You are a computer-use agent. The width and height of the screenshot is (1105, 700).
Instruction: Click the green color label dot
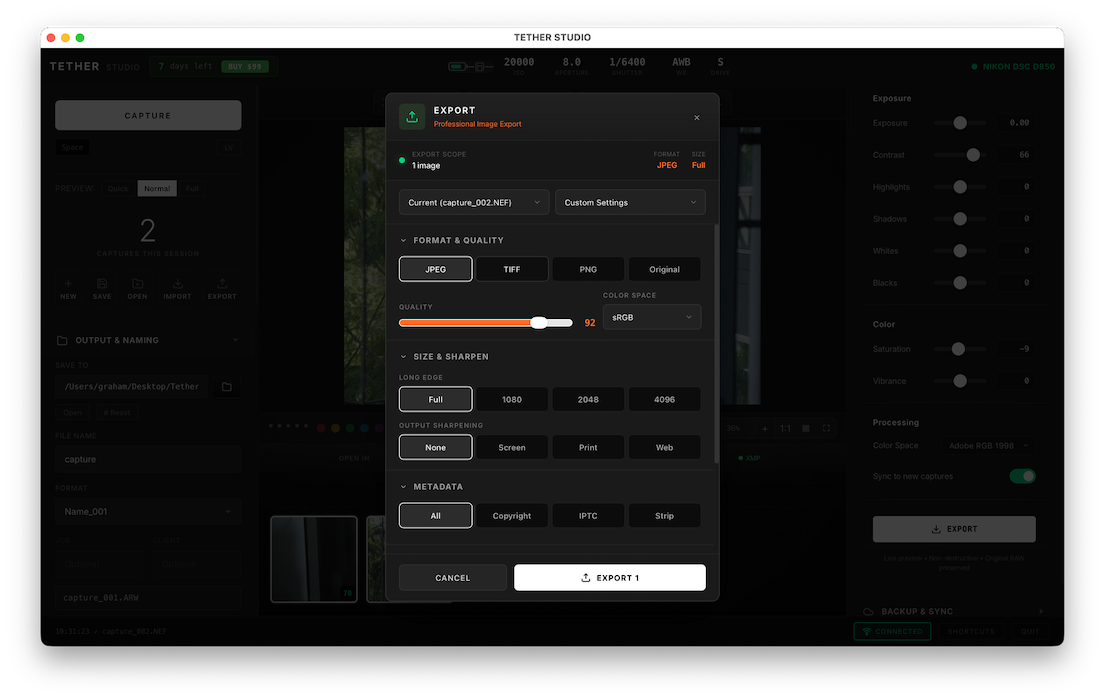point(350,428)
